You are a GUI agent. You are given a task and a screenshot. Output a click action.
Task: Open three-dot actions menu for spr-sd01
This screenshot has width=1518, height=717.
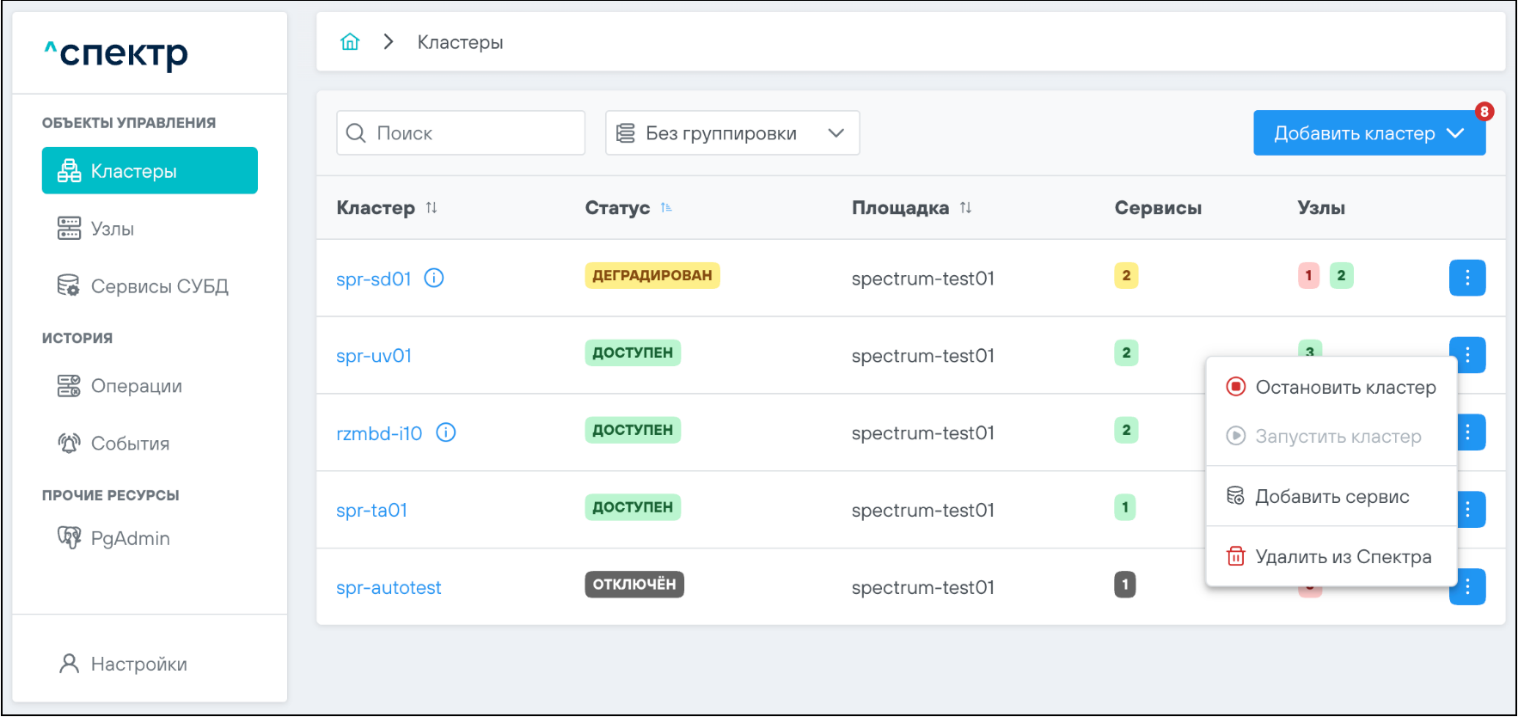click(x=1466, y=278)
